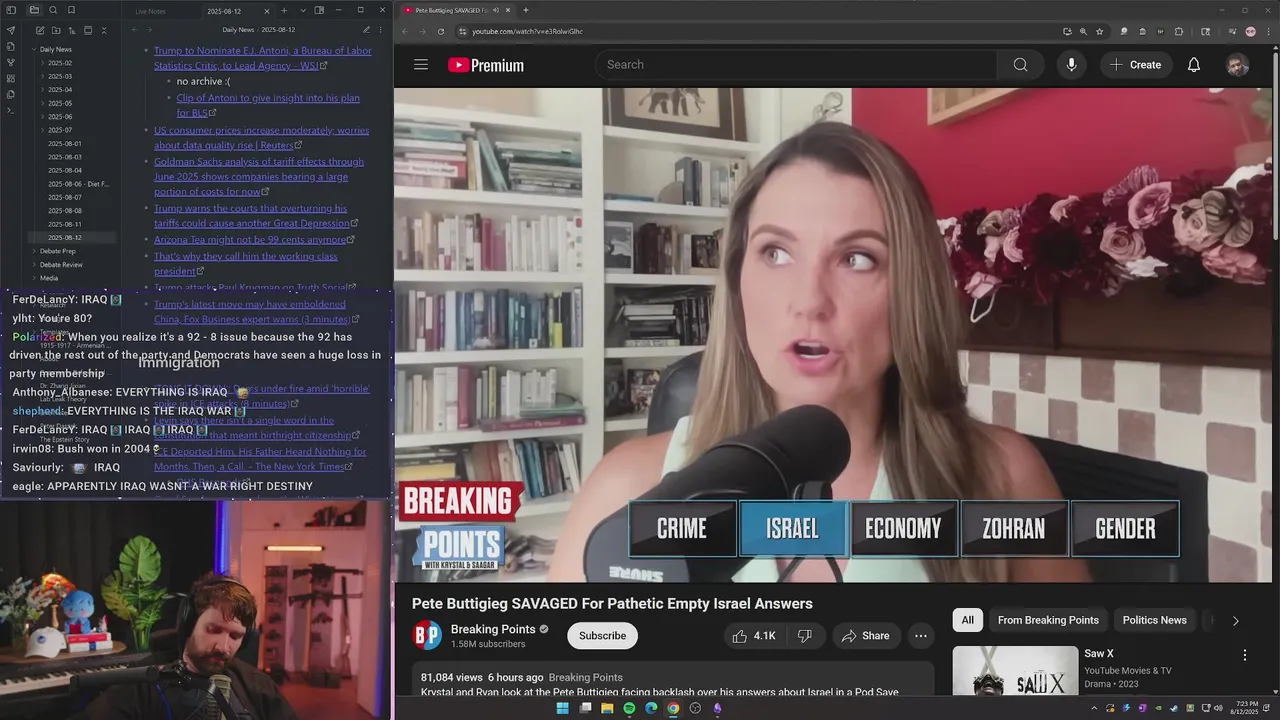Image resolution: width=1280 pixels, height=720 pixels.
Task: Click the YouTube search input field
Action: coord(795,65)
